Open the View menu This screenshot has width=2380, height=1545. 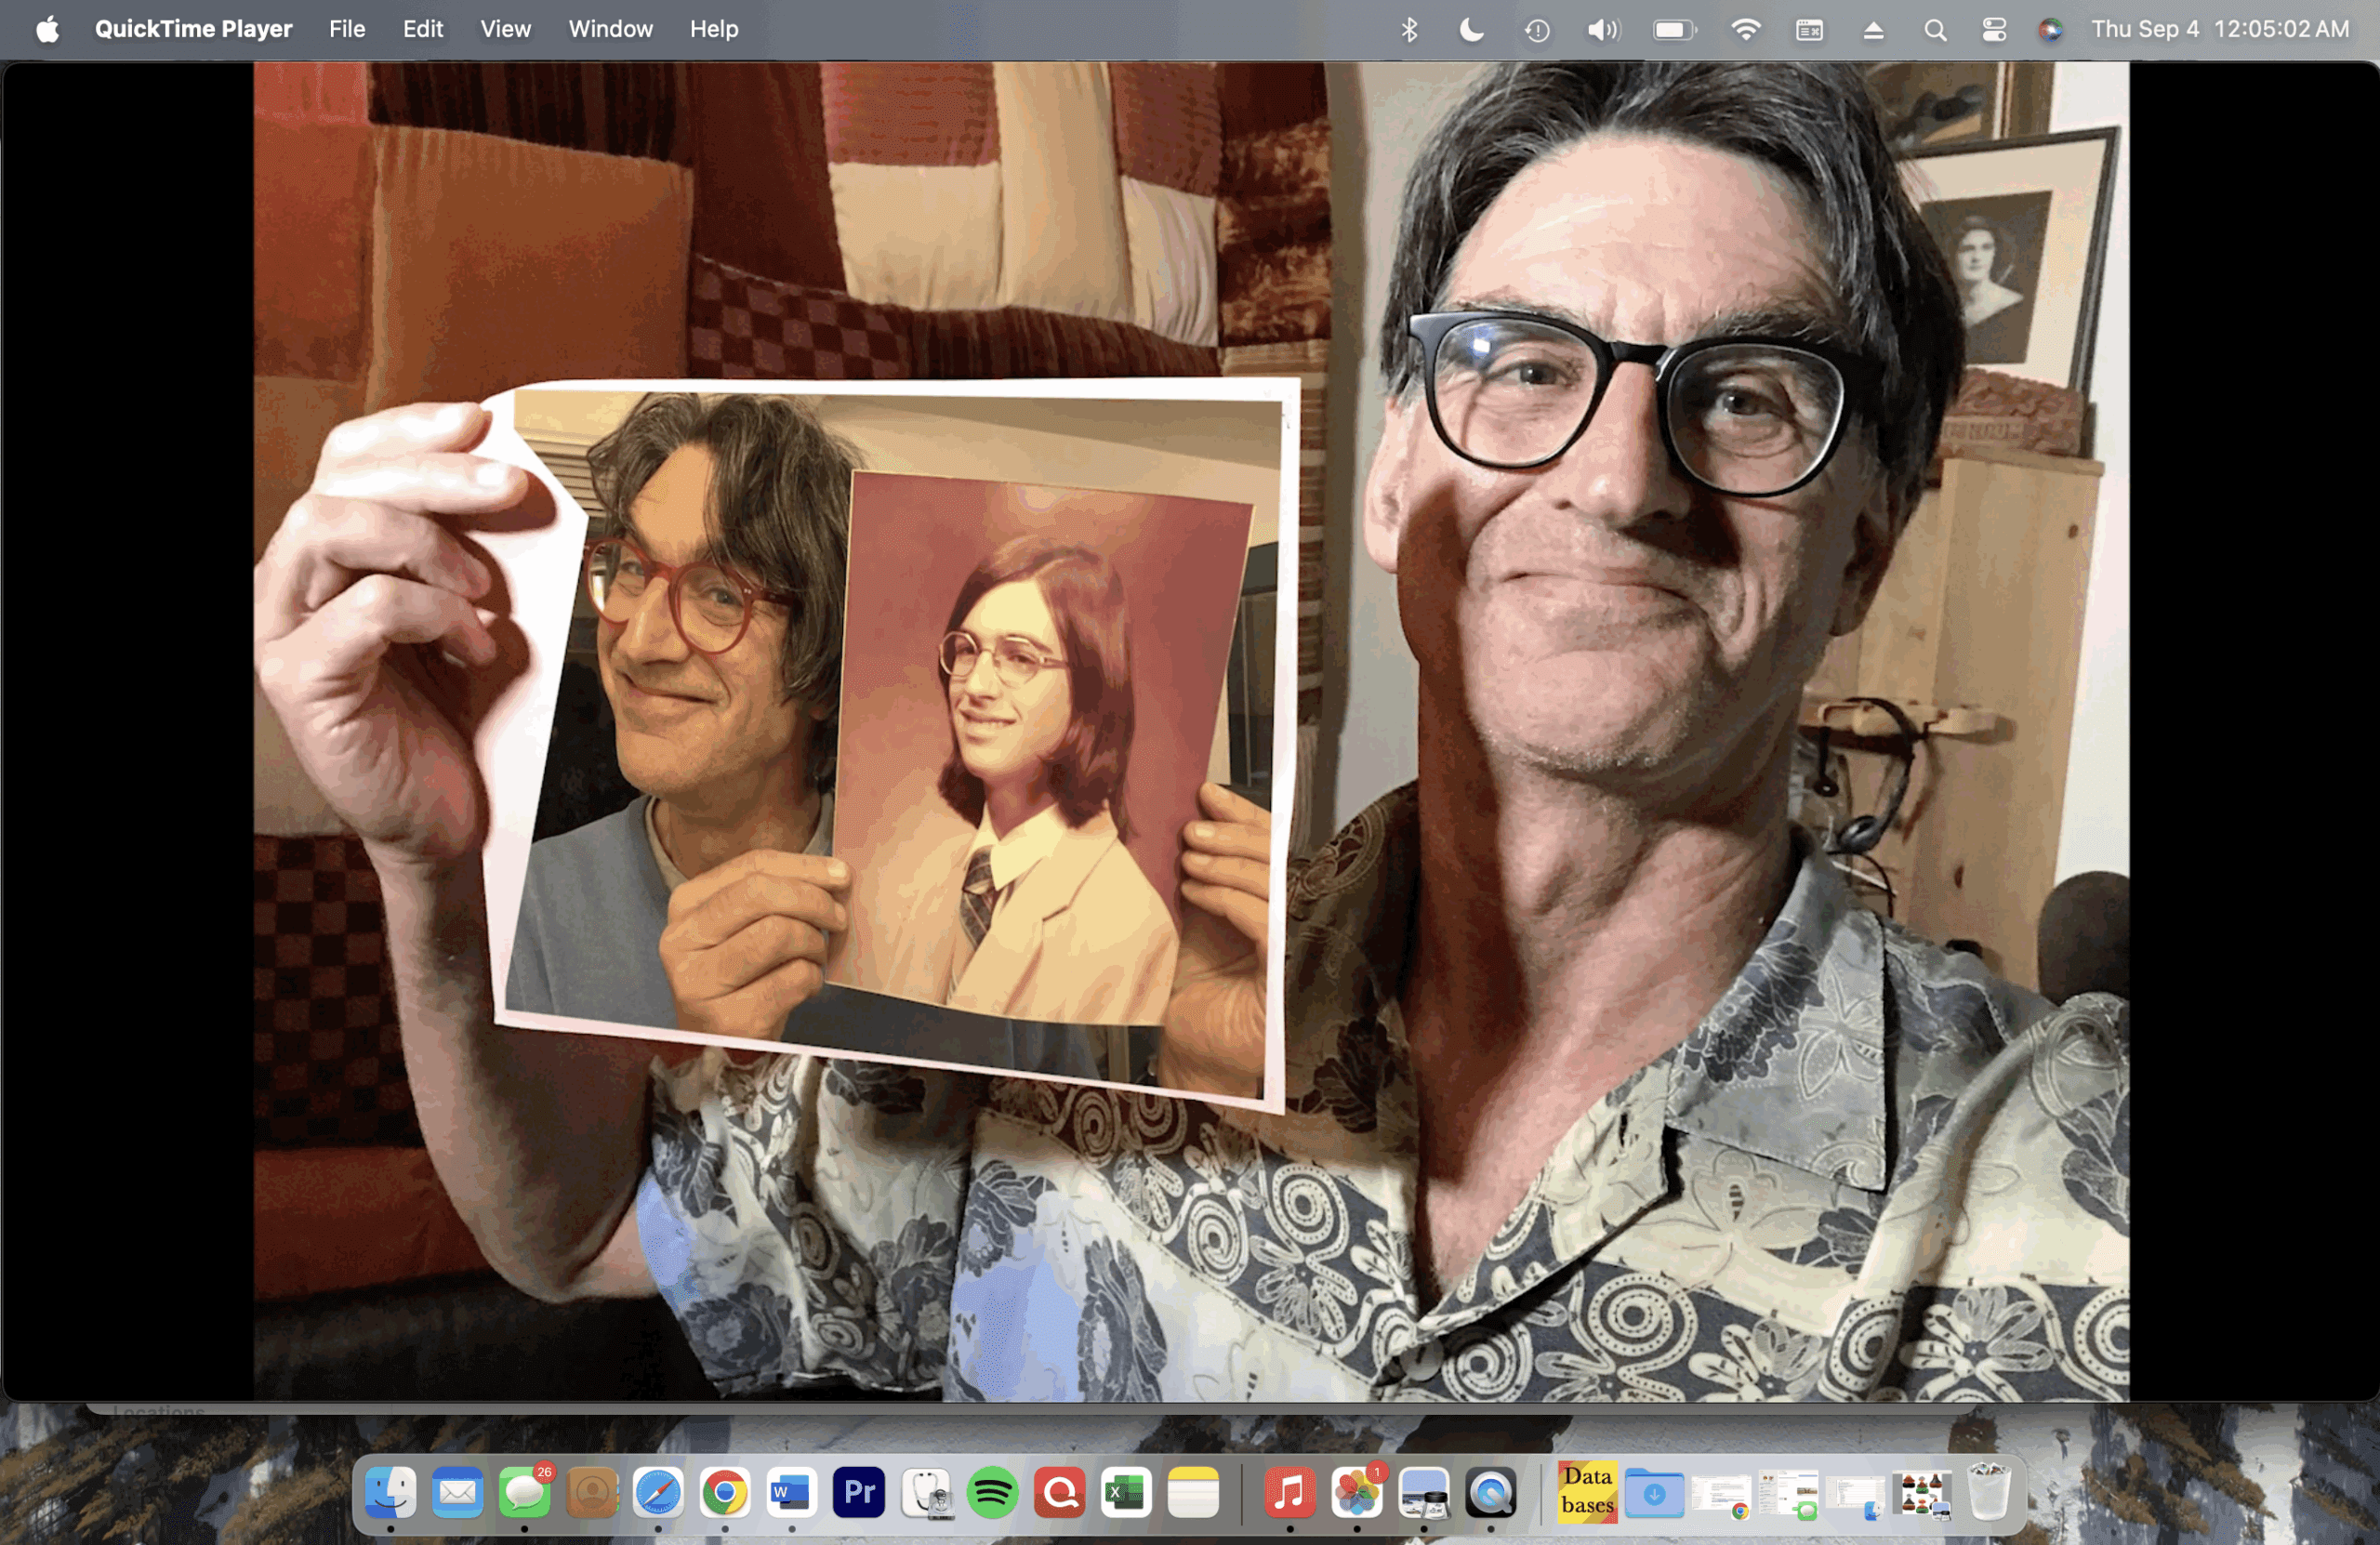[505, 29]
